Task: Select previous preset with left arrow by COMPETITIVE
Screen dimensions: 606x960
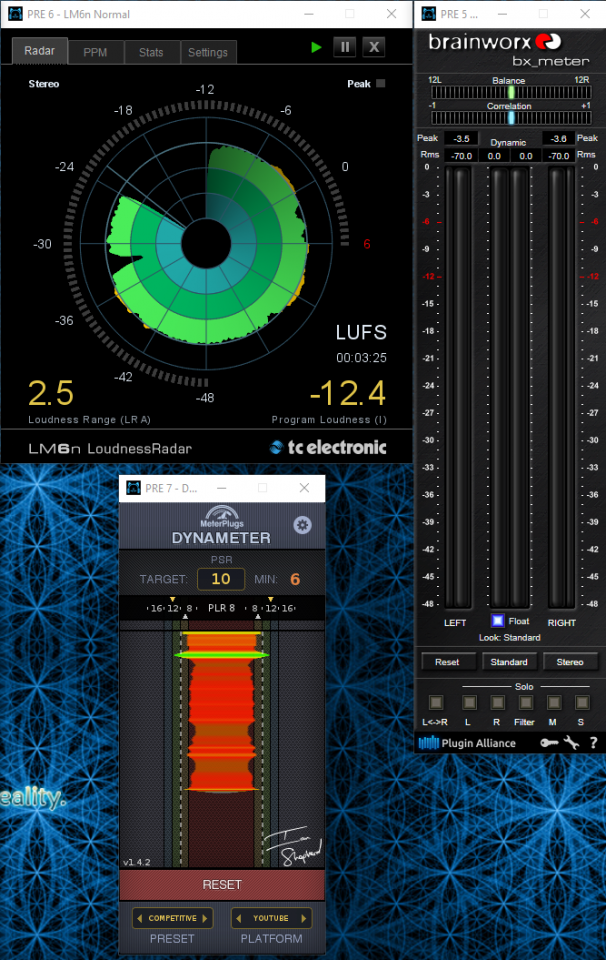Action: [140, 918]
